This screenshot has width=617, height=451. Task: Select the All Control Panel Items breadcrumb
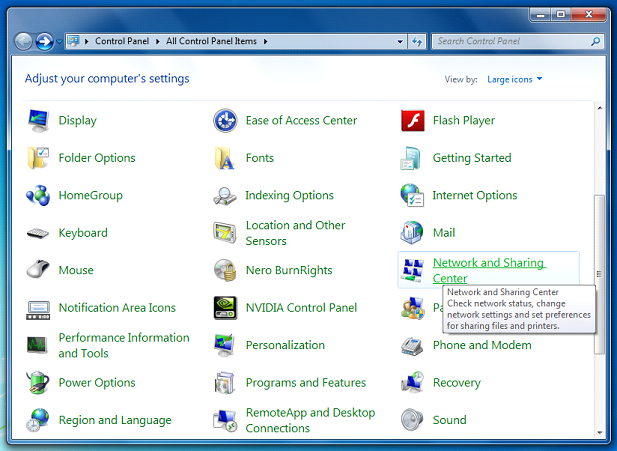click(211, 41)
